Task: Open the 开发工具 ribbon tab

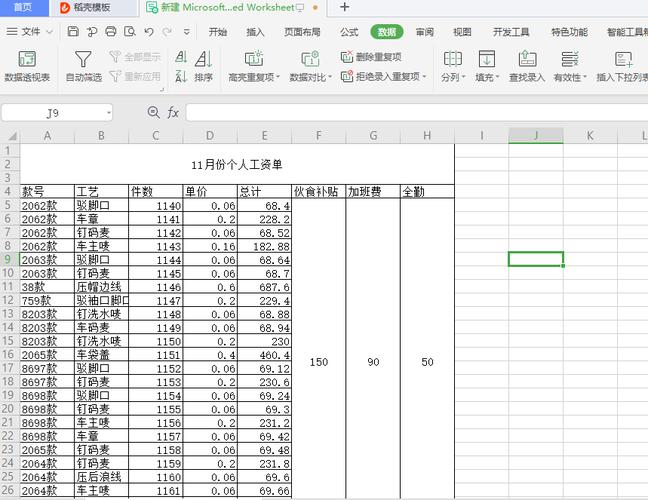Action: pyautogui.click(x=511, y=32)
